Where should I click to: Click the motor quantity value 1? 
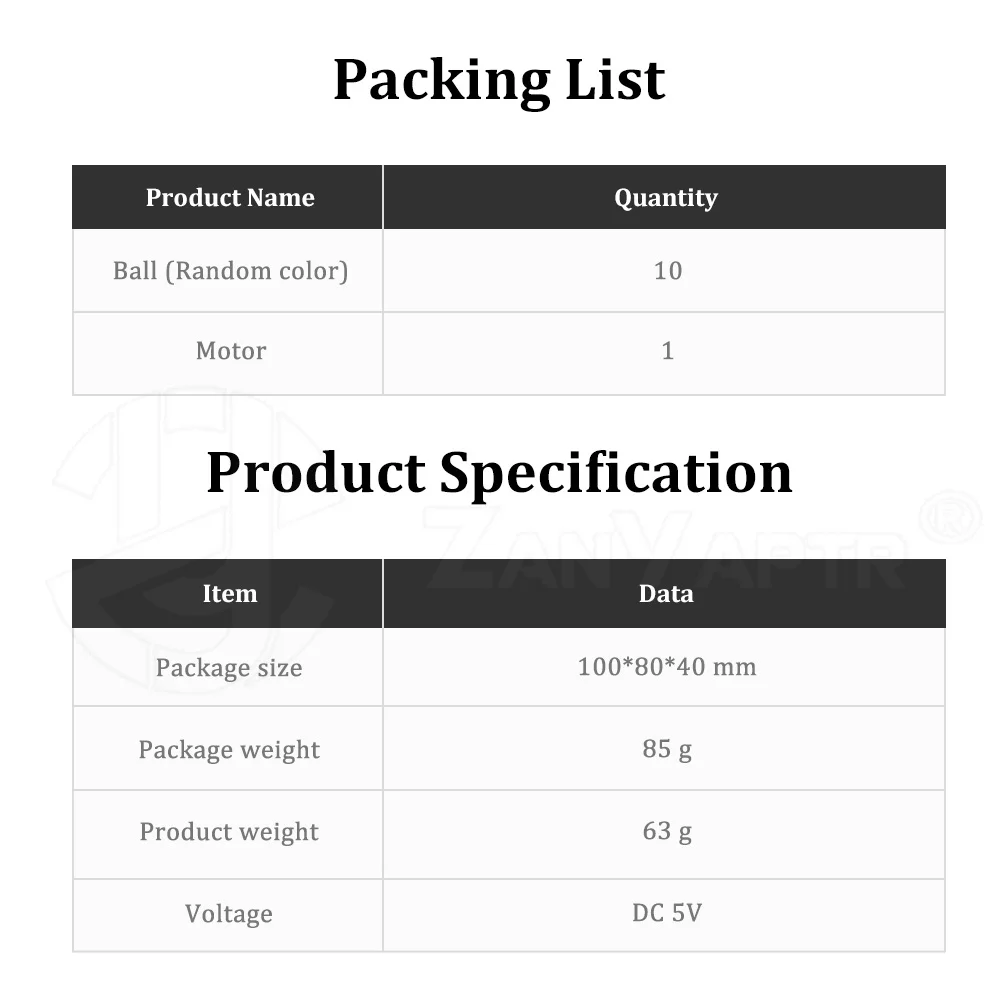point(667,351)
